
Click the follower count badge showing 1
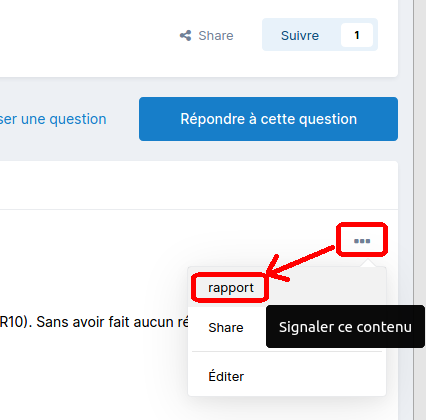click(x=357, y=35)
